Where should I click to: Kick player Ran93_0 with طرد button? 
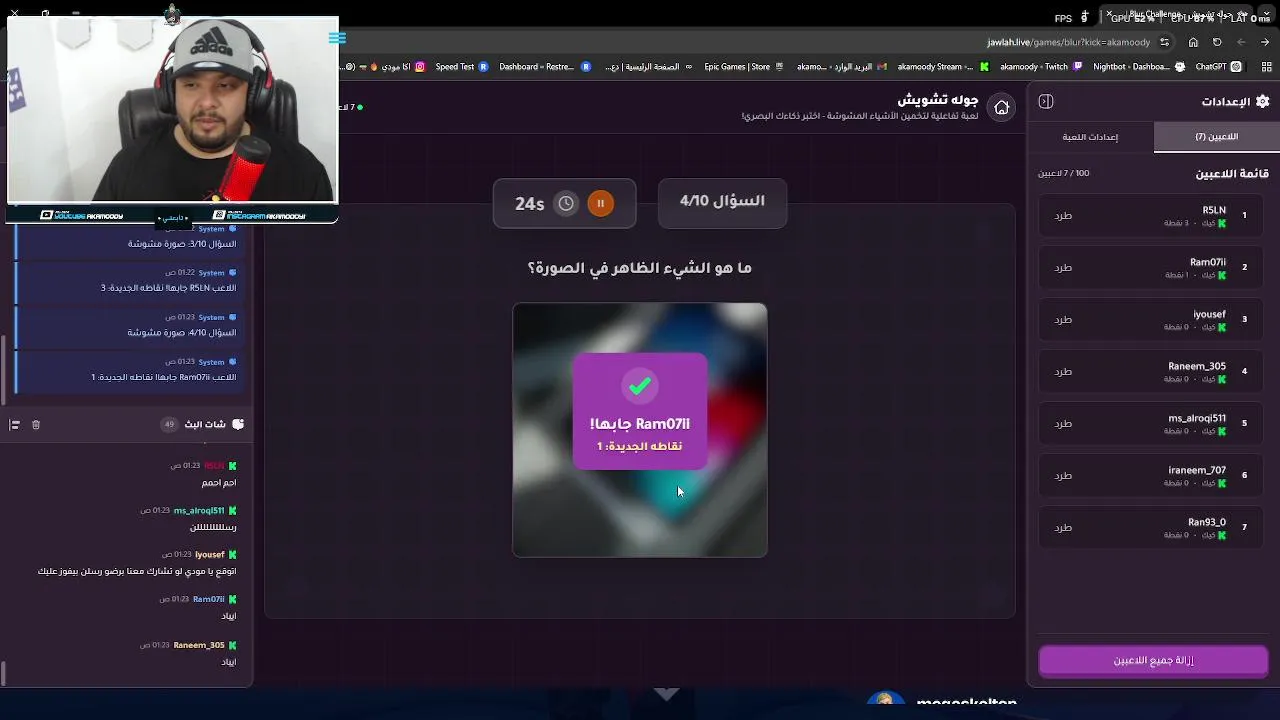1063,527
